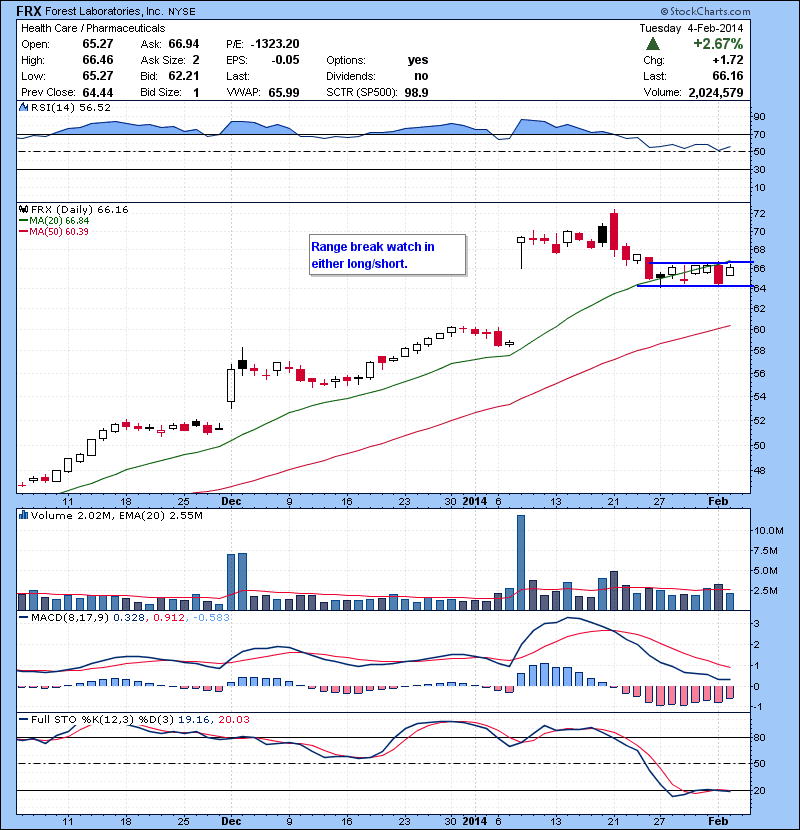Click the '2014' label on price chart axis
This screenshot has width=800, height=830.
pyautogui.click(x=474, y=501)
